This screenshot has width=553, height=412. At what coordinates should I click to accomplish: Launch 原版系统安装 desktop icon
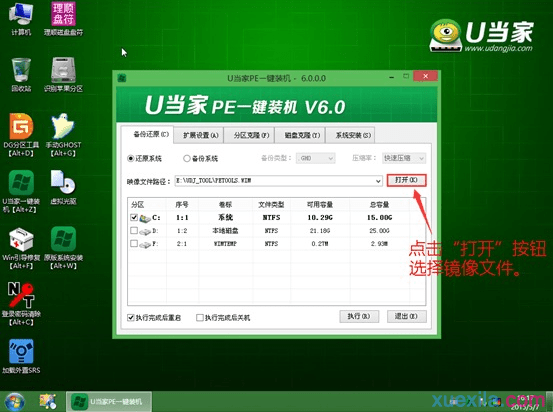click(63, 248)
